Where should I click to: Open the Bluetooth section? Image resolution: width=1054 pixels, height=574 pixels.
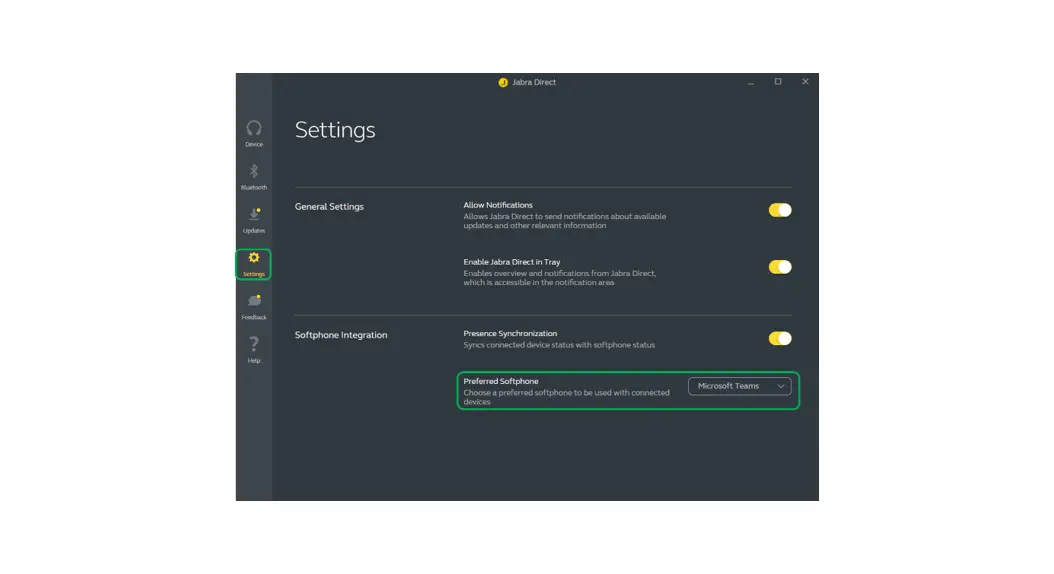click(253, 177)
